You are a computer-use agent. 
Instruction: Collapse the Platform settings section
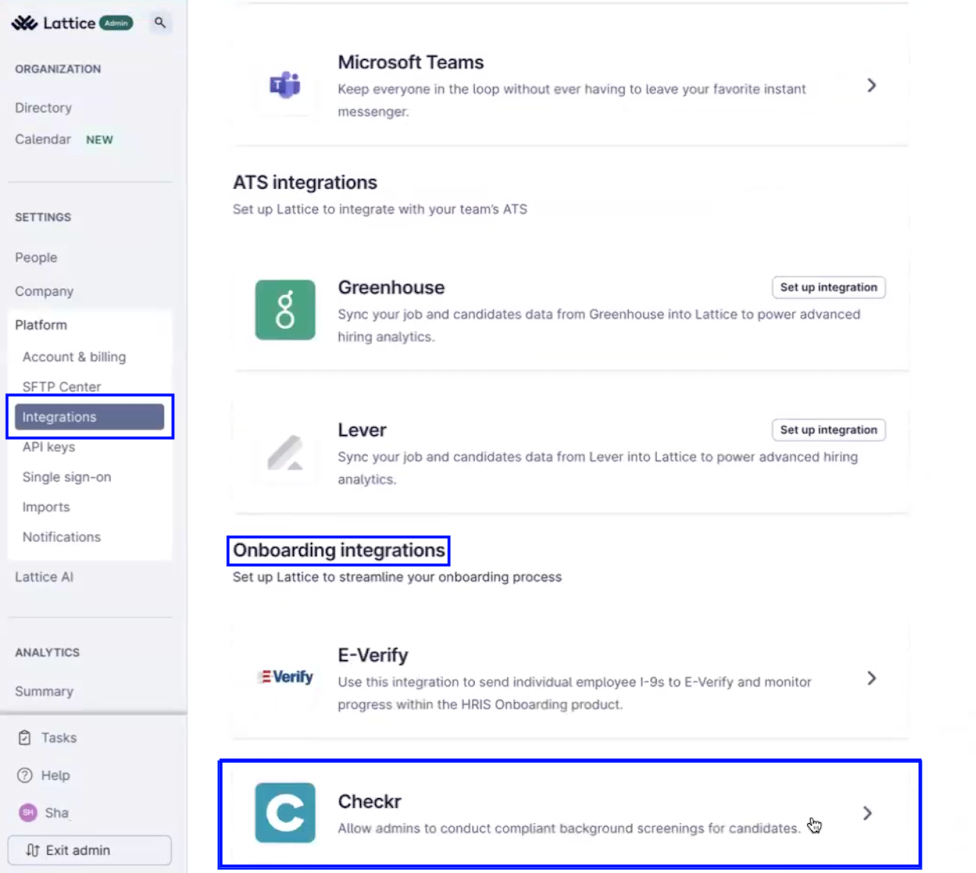[41, 325]
